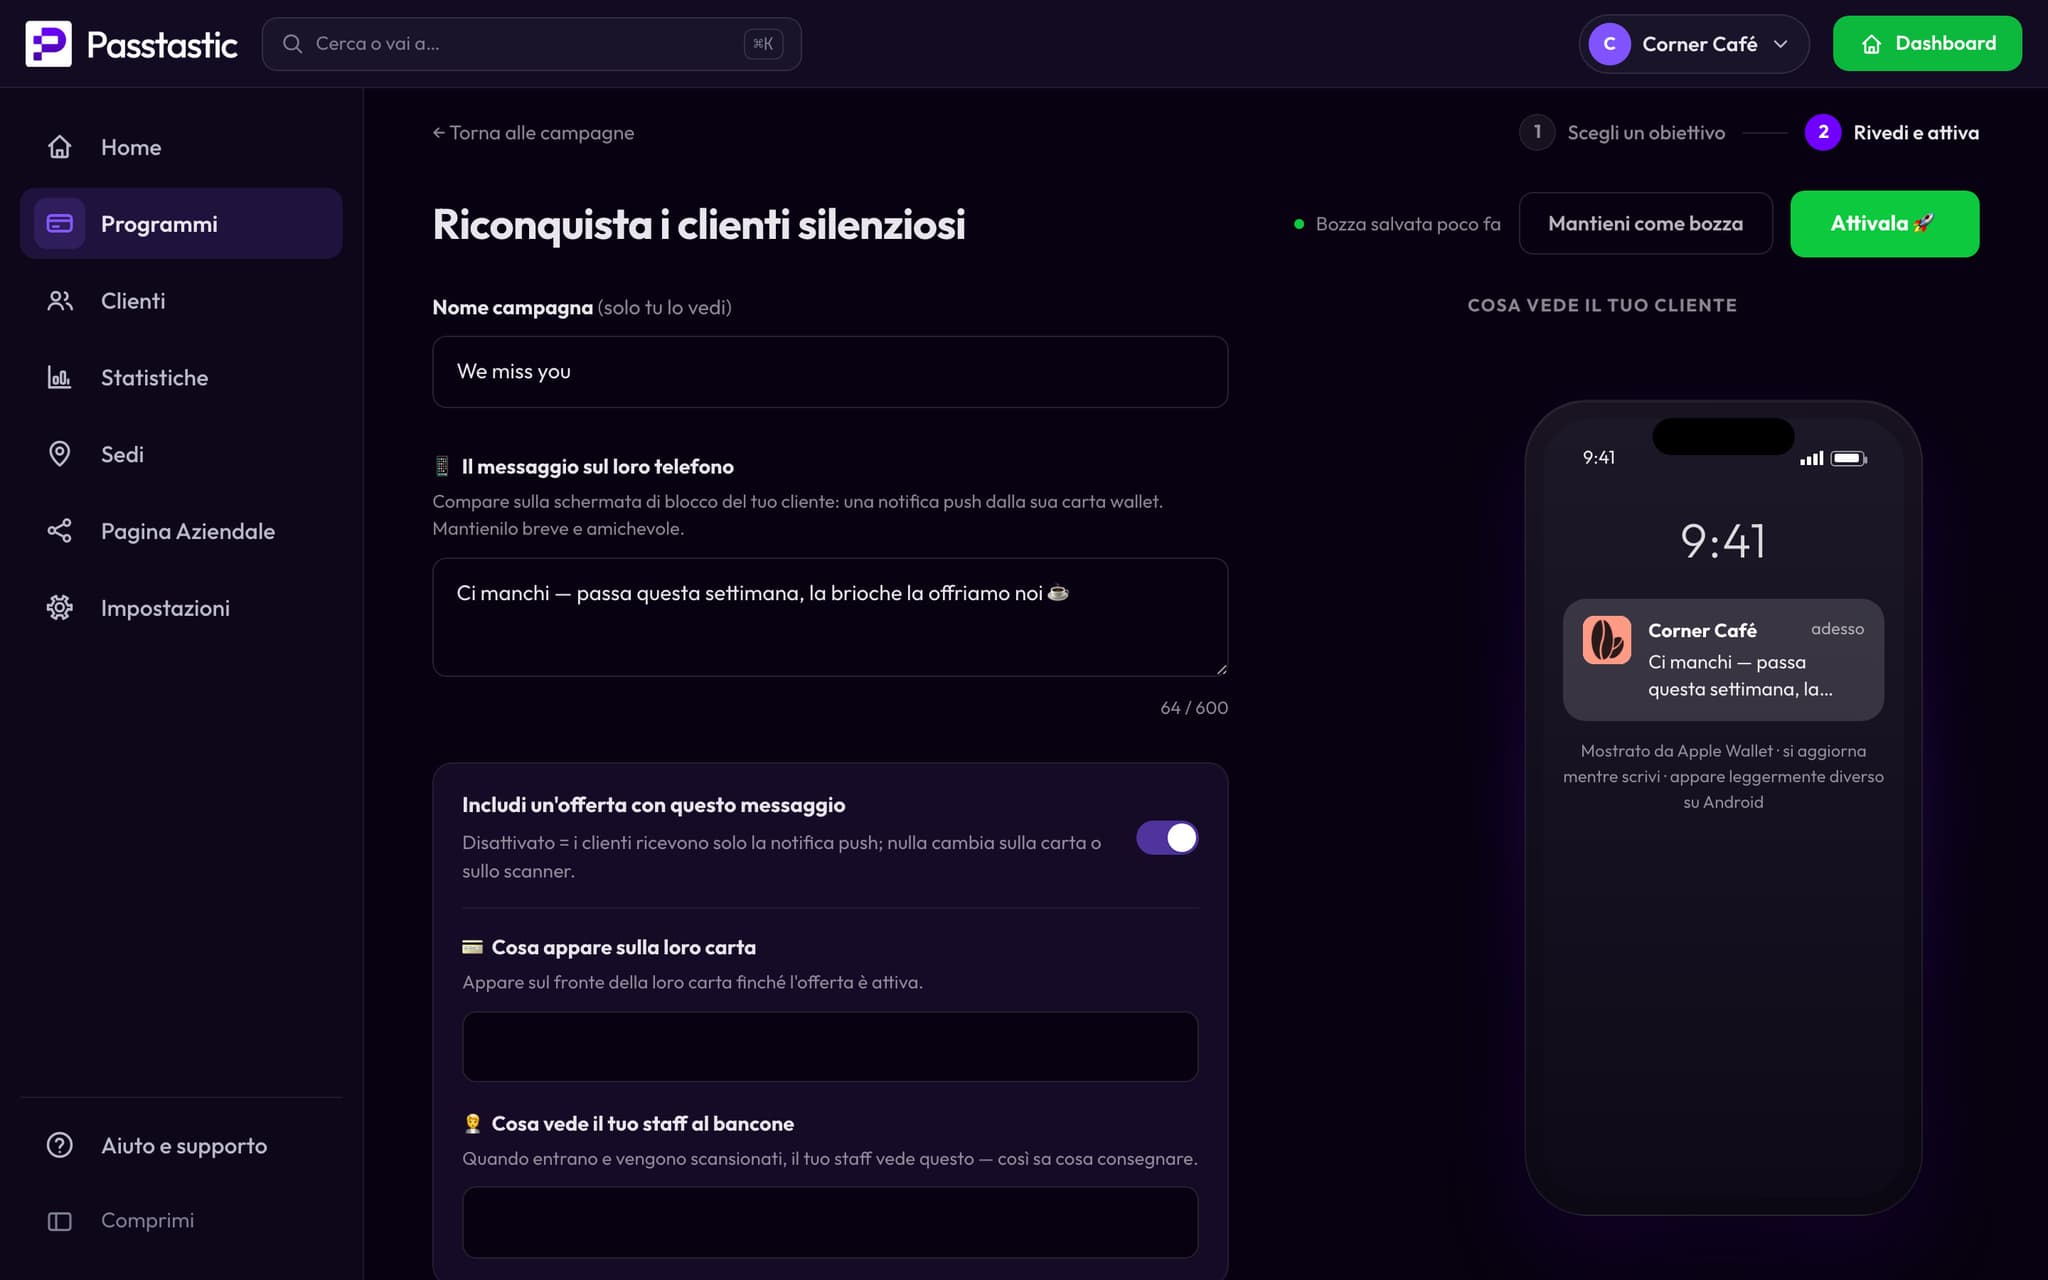Click the Passtastic logo icon
The width and height of the screenshot is (2048, 1280).
[x=48, y=44]
